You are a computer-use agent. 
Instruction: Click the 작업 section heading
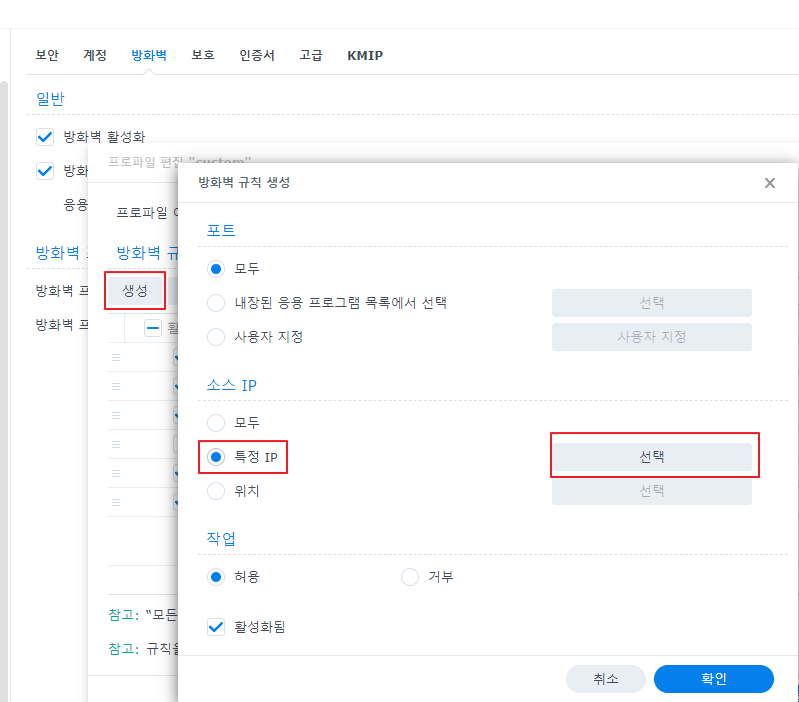(221, 538)
